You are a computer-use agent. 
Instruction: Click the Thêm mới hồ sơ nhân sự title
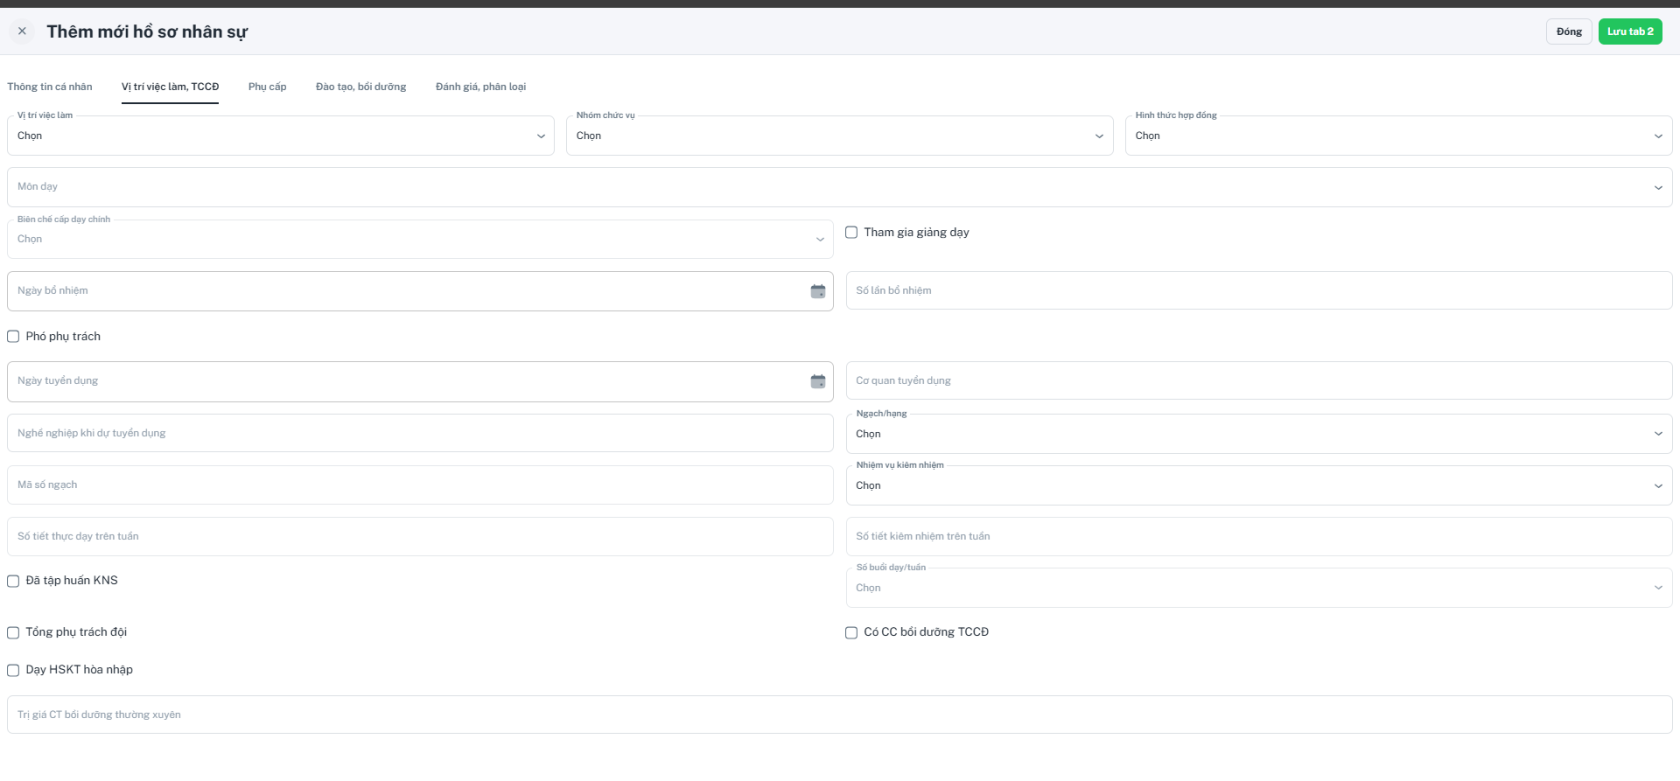pos(147,32)
